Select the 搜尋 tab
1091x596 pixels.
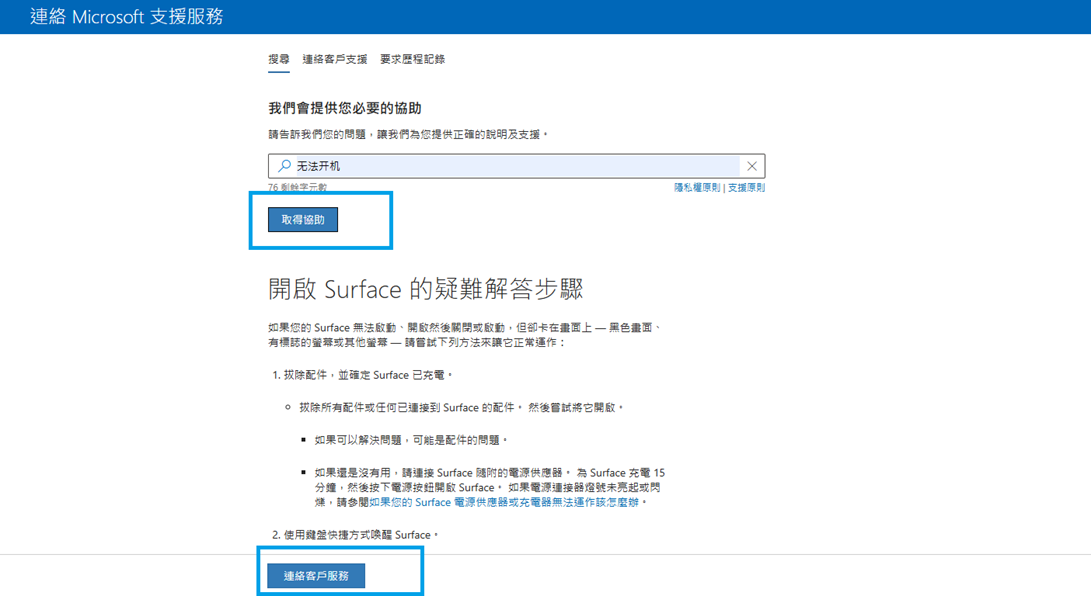[279, 59]
